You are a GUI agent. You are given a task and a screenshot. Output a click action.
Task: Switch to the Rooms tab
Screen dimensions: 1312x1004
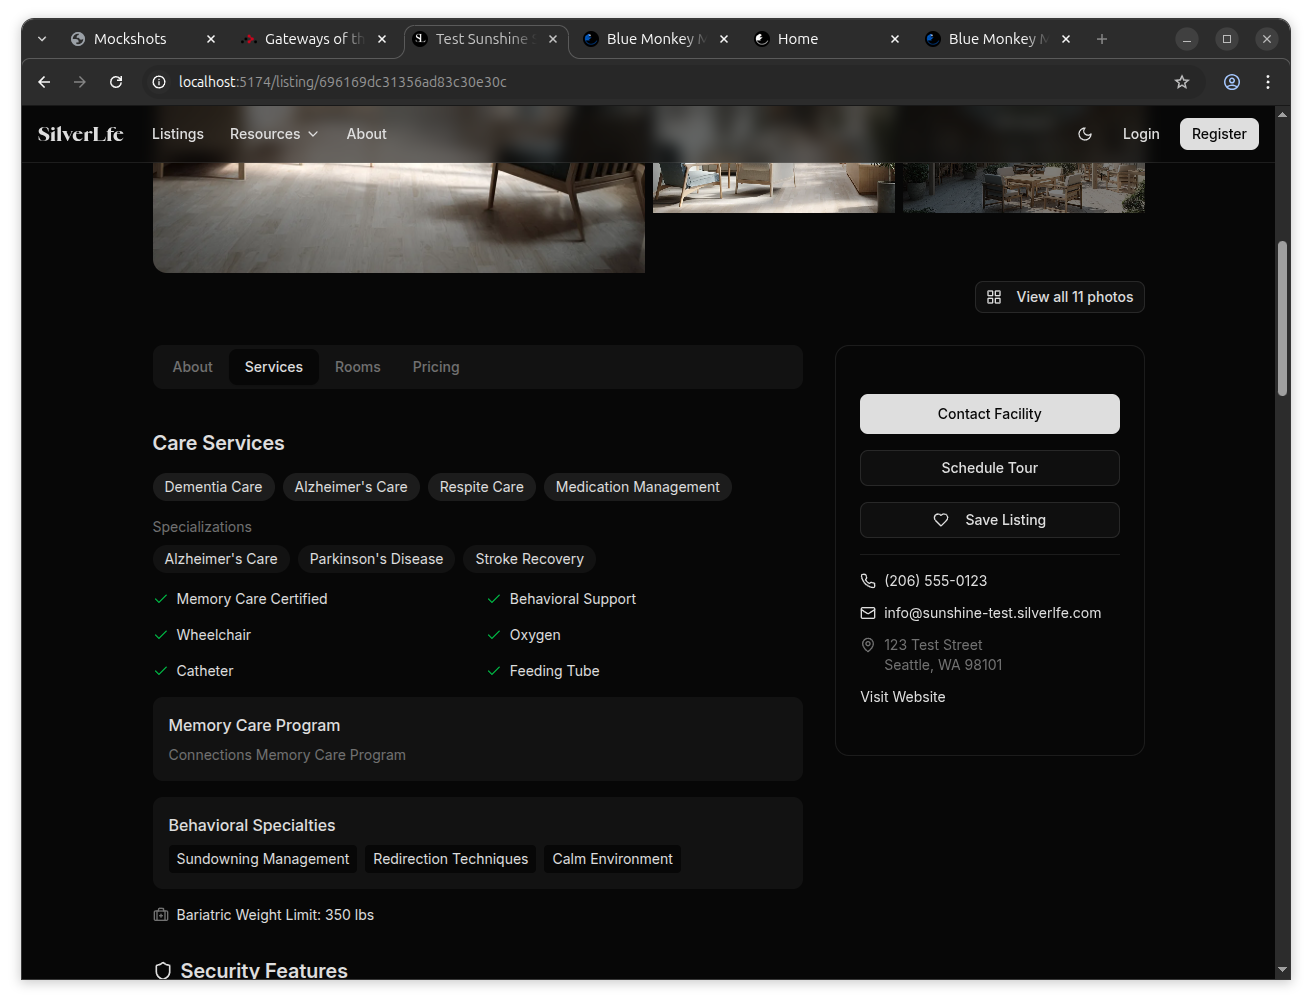357,367
